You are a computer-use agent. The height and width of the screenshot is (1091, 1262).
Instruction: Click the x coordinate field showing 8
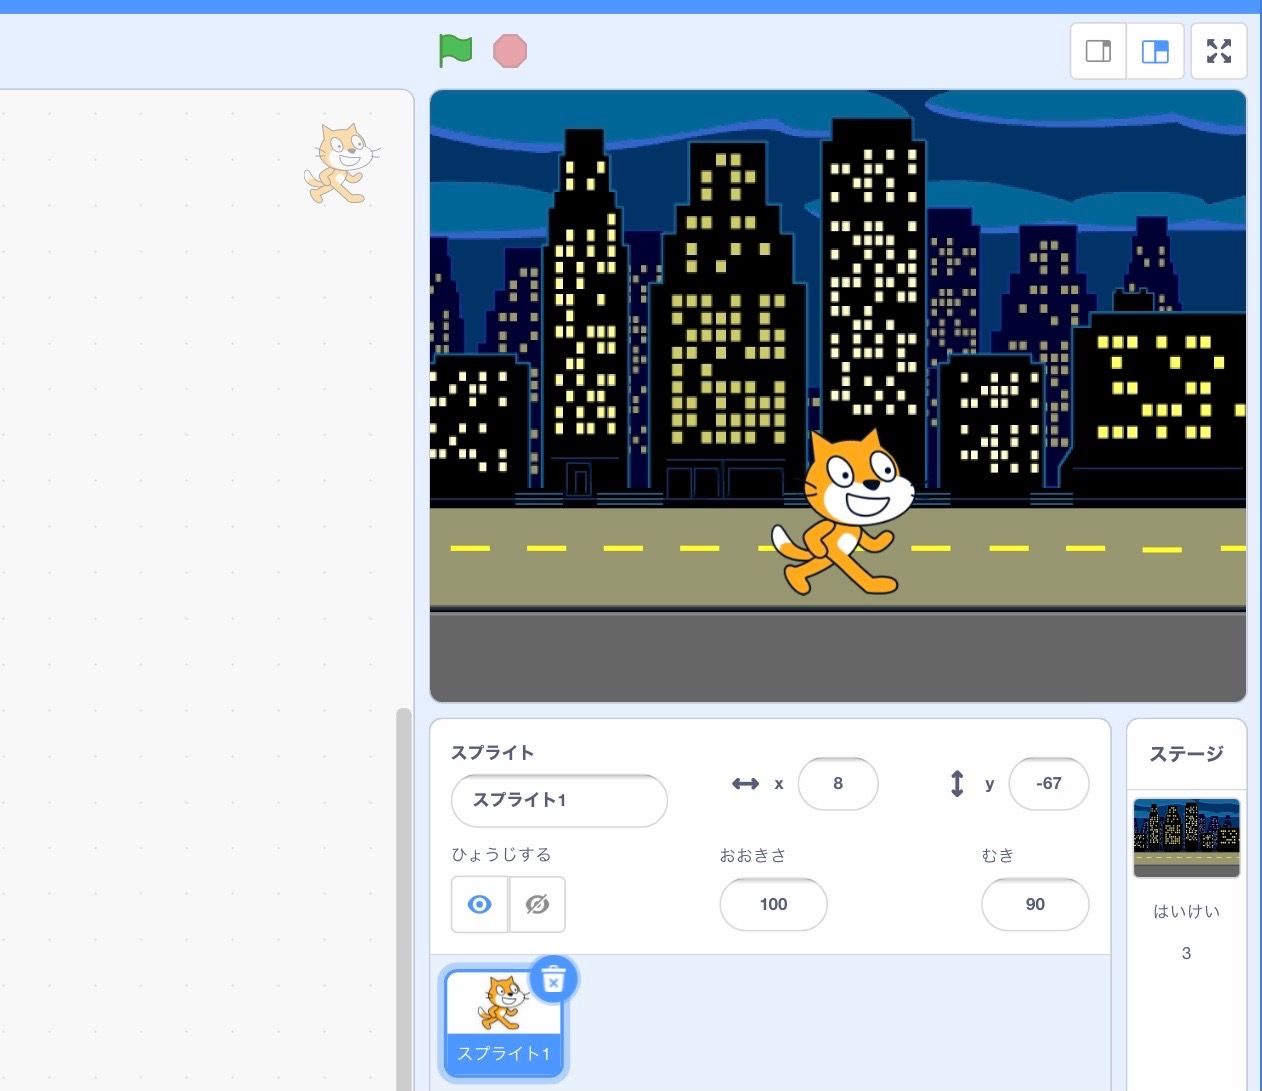pos(838,784)
